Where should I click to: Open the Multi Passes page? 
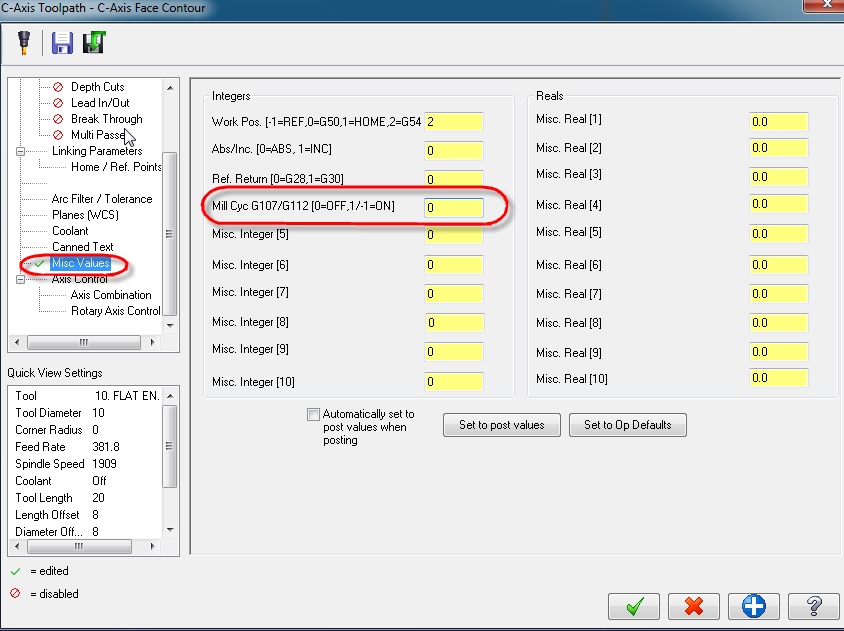98,135
